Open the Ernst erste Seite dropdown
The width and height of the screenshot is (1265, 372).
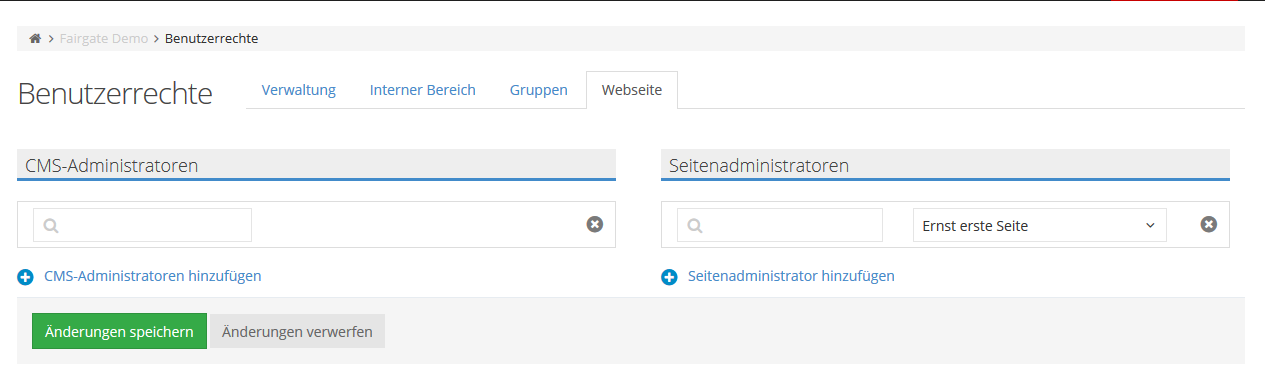[x=1039, y=225]
